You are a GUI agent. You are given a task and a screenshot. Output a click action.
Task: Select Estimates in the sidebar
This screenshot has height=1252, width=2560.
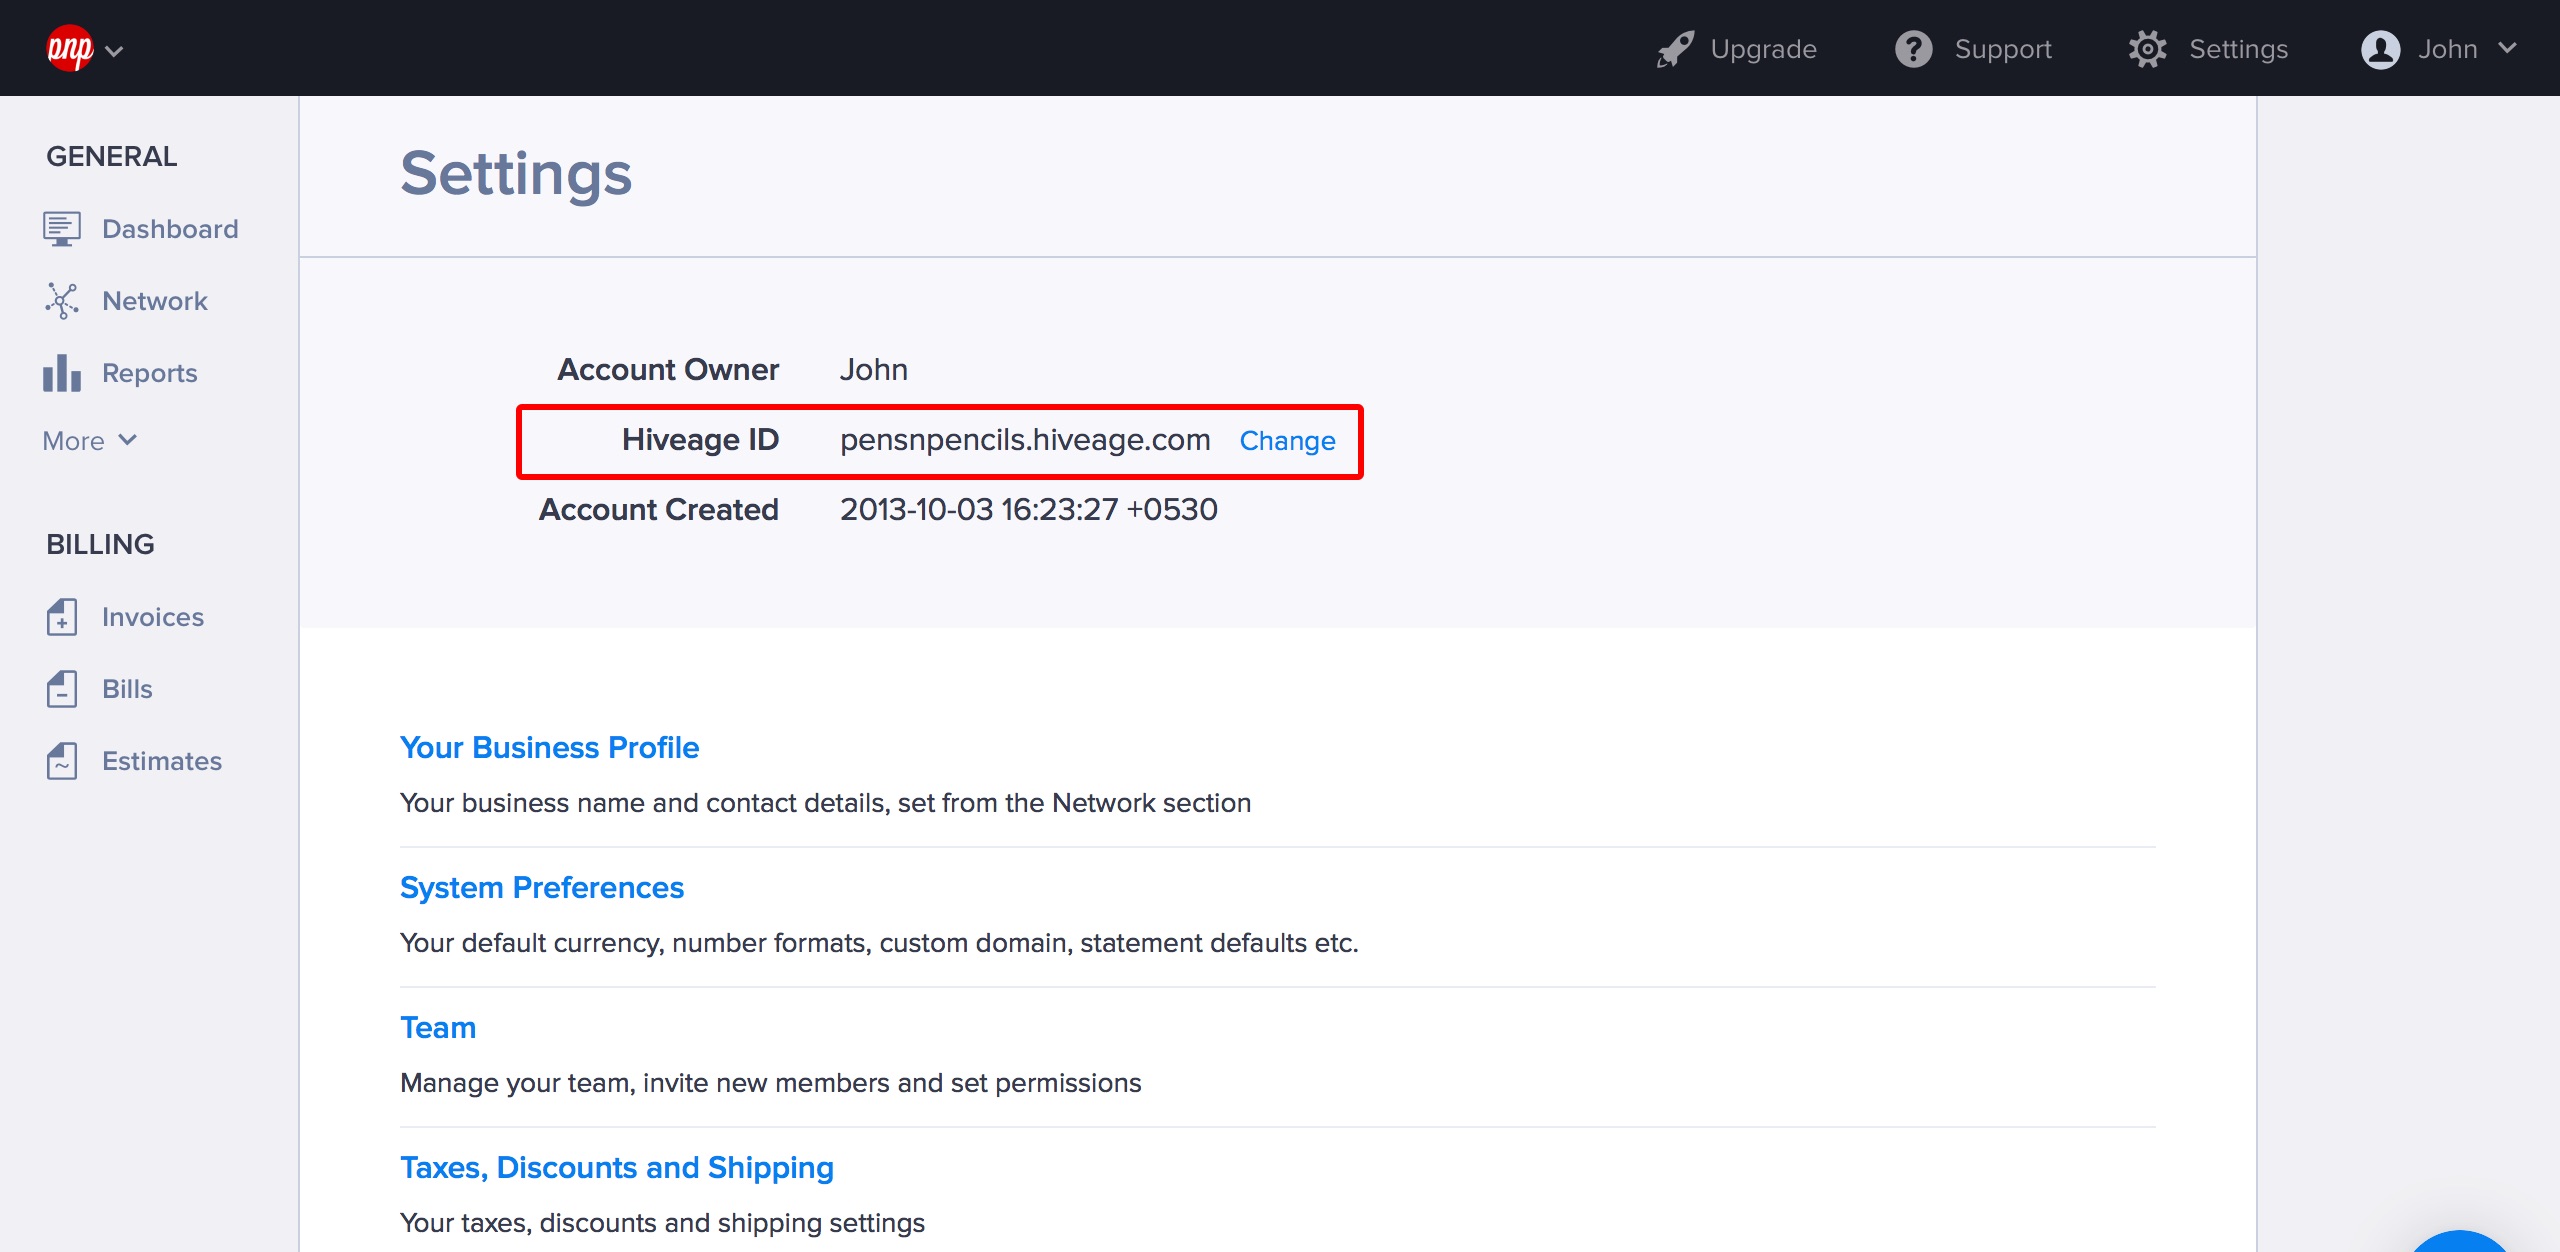click(x=161, y=761)
